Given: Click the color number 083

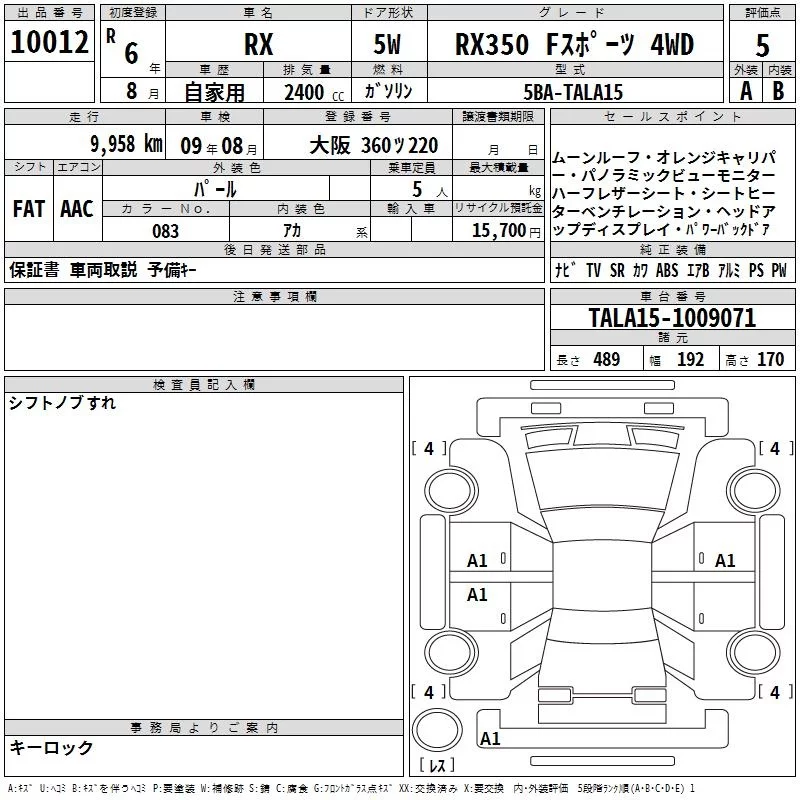Looking at the screenshot, I should 166,231.
